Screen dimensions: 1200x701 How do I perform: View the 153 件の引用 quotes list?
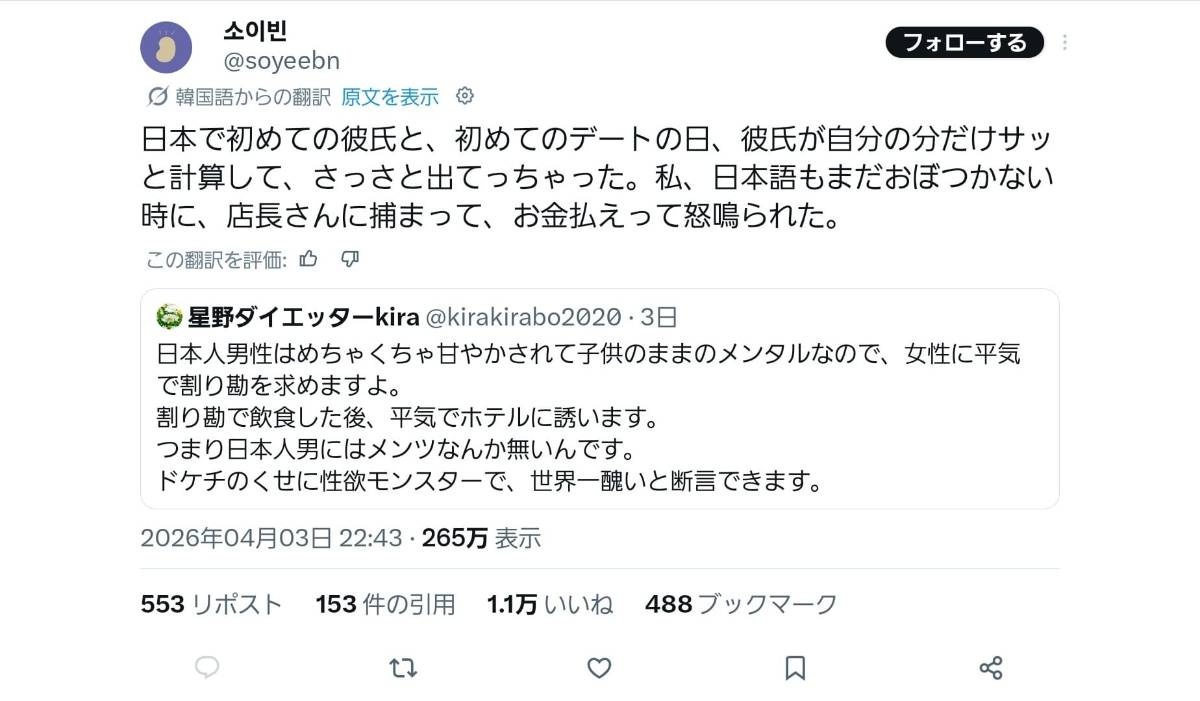coord(385,604)
